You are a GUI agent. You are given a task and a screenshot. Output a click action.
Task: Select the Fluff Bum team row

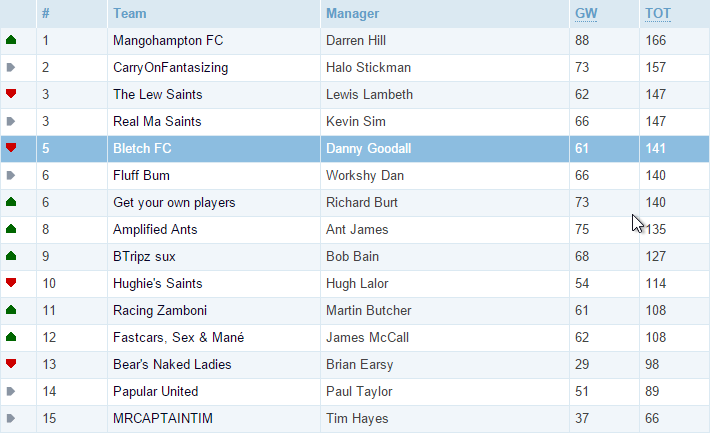point(355,176)
